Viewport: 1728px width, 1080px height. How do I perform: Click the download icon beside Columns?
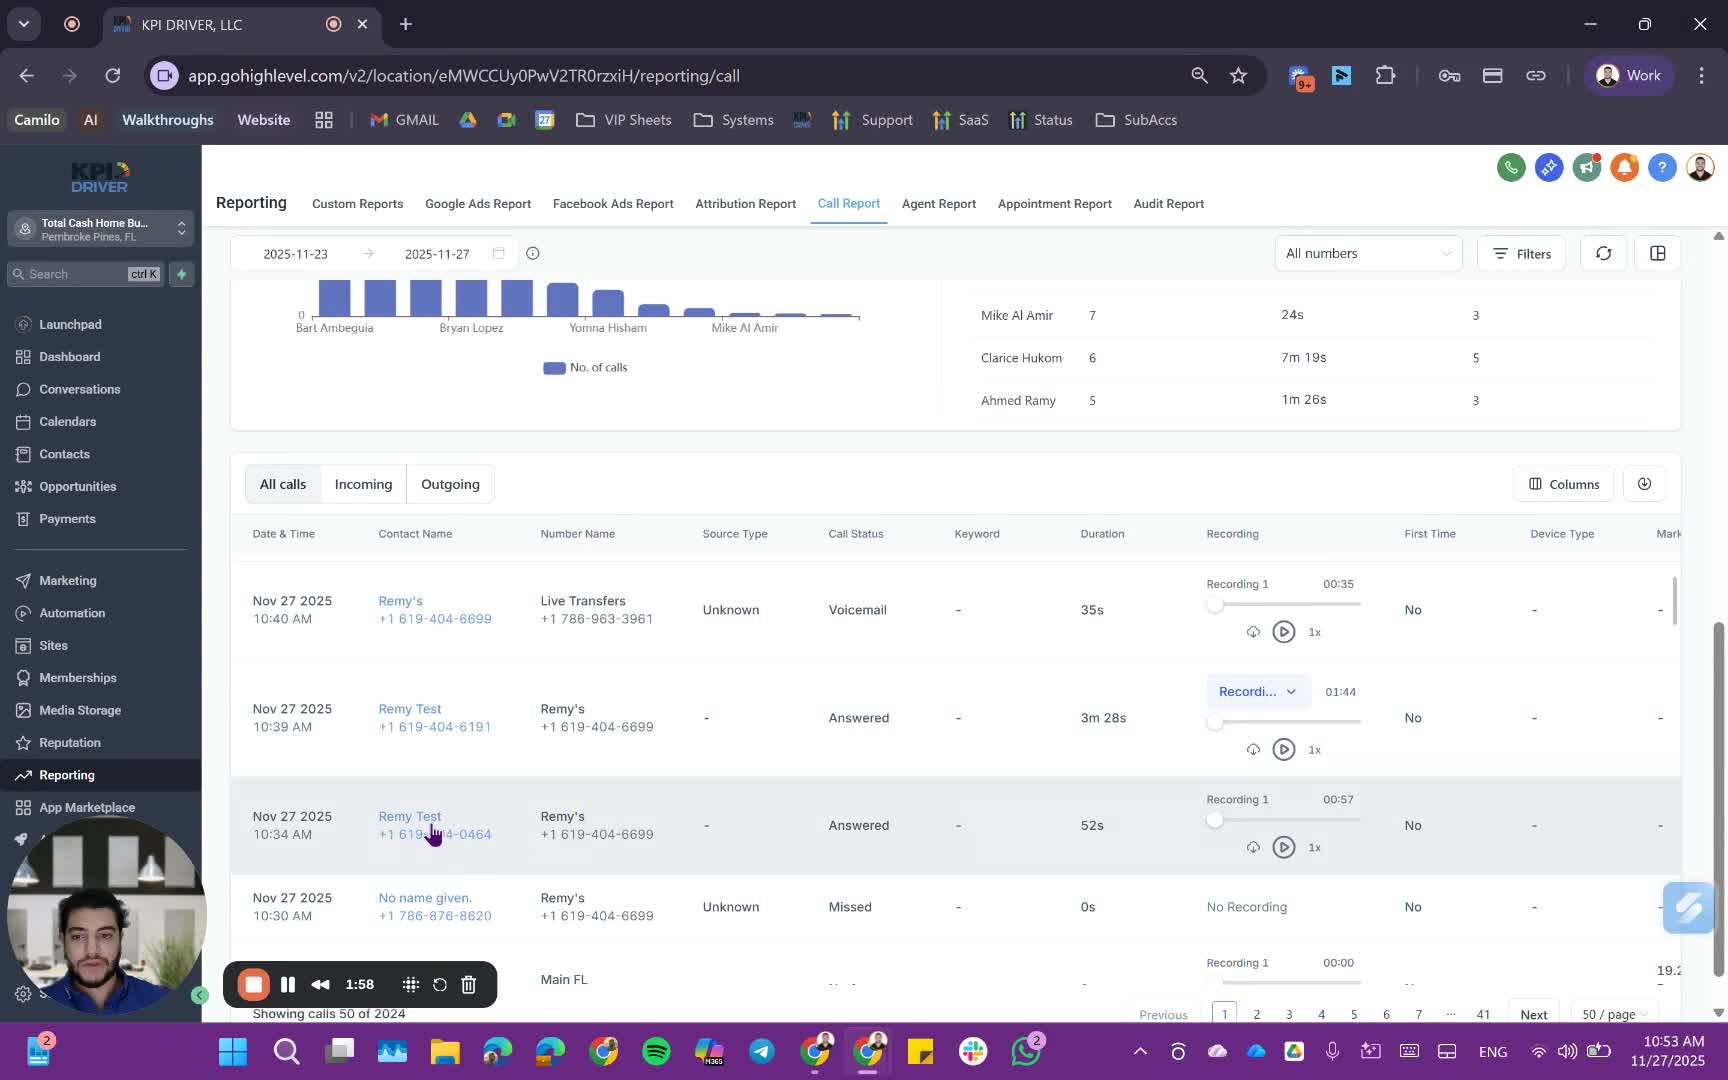click(1644, 484)
